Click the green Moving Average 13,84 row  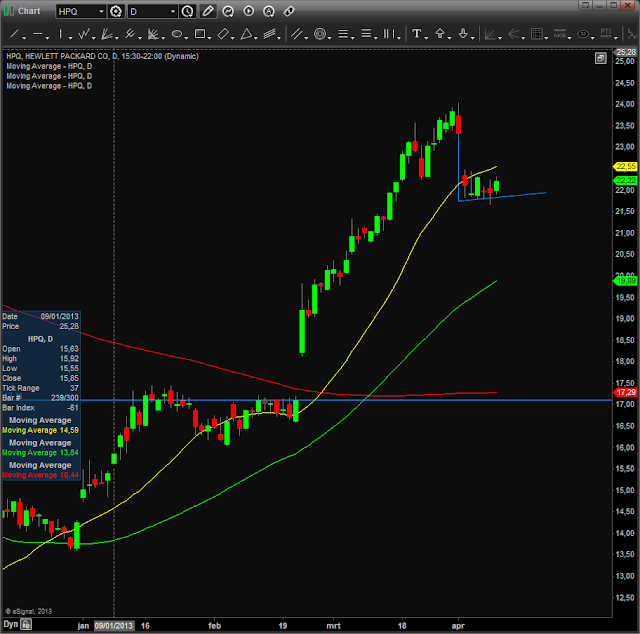point(40,452)
